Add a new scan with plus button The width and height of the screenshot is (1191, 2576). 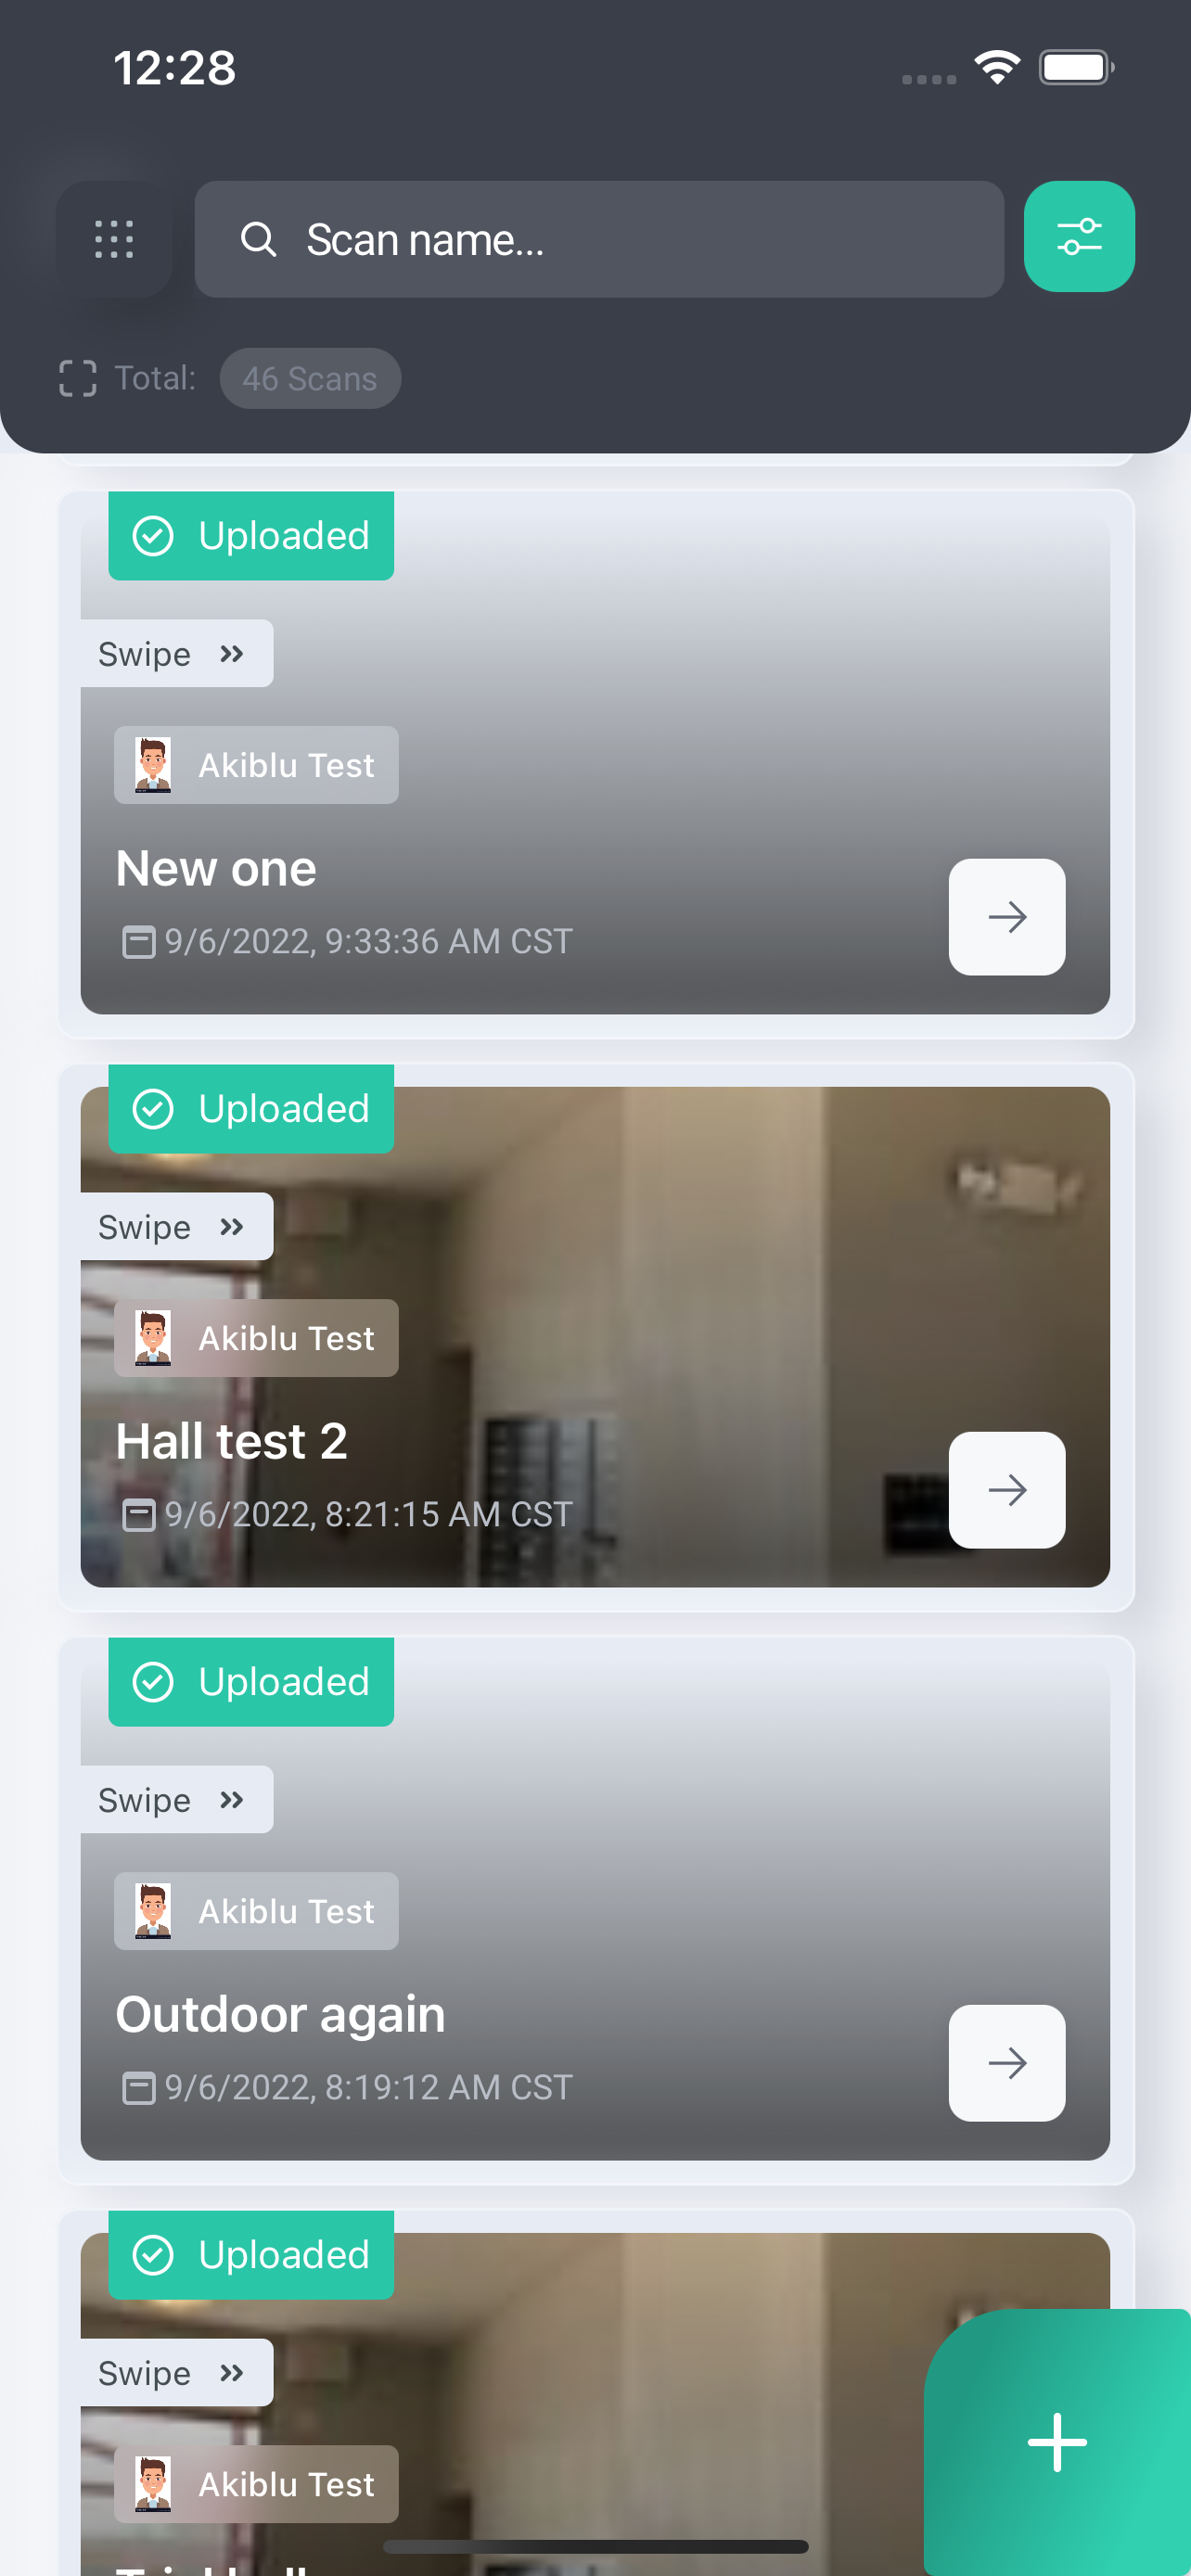(1057, 2442)
